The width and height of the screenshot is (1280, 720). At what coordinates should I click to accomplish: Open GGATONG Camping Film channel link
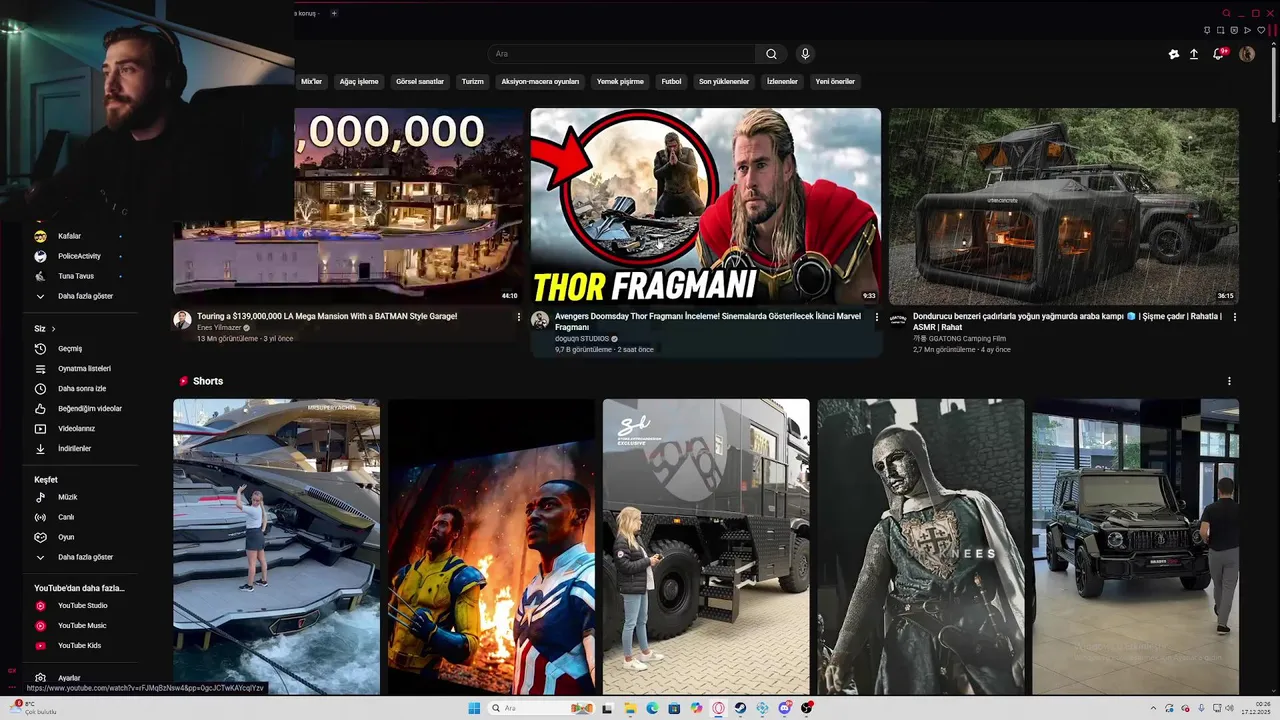(957, 339)
